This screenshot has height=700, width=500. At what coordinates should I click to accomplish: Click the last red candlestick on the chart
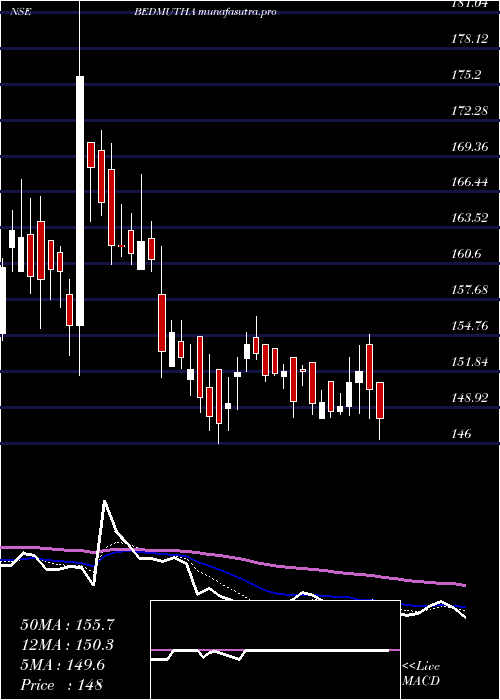[x=380, y=400]
